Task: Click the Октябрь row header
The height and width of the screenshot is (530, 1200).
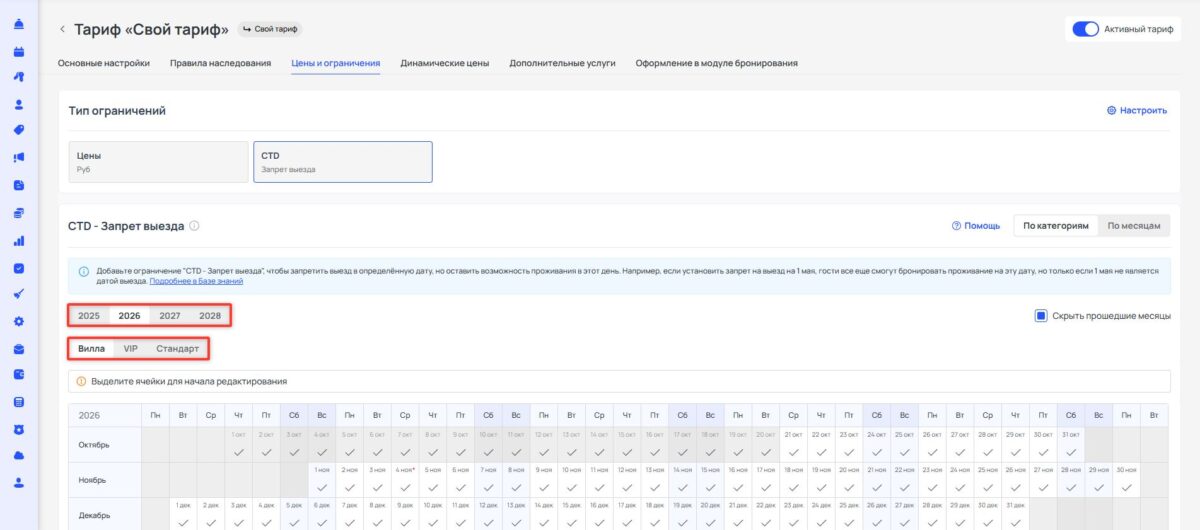Action: click(x=105, y=445)
